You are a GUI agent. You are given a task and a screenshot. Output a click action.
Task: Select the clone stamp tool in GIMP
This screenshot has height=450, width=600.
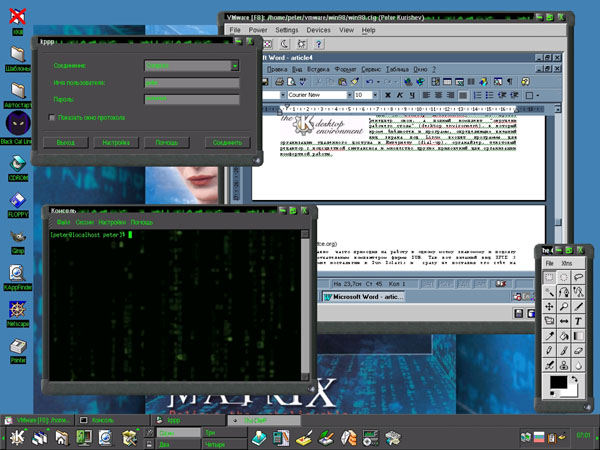(564, 365)
